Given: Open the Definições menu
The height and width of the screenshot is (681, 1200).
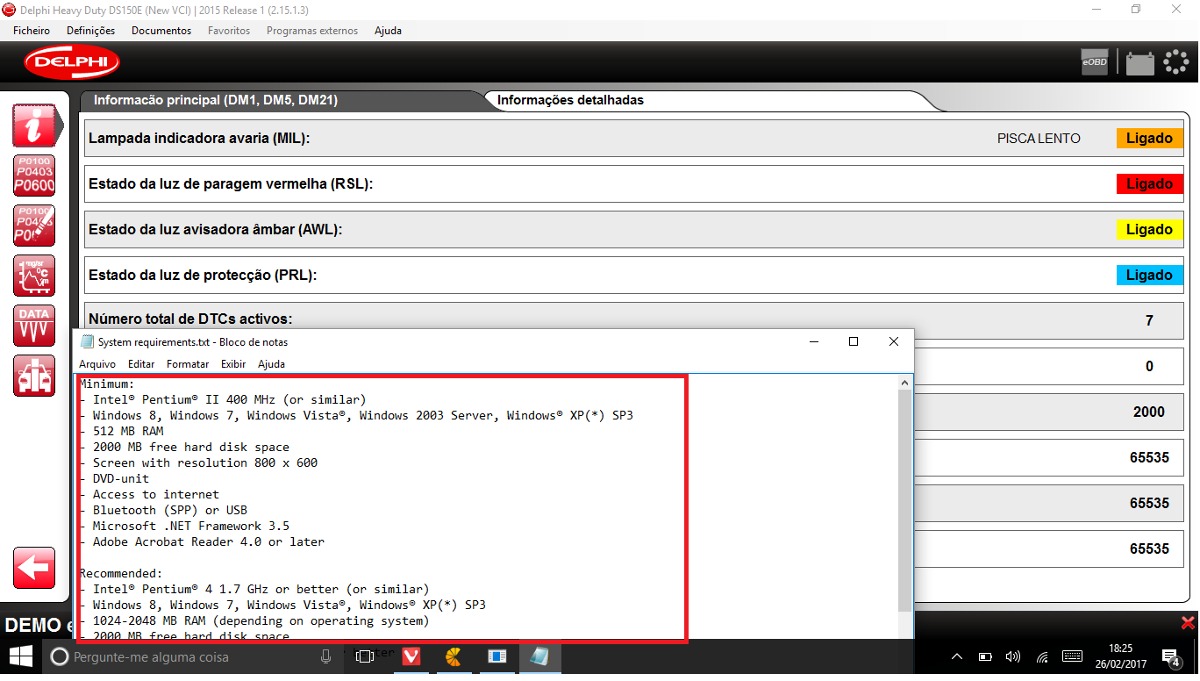Looking at the screenshot, I should (x=91, y=31).
